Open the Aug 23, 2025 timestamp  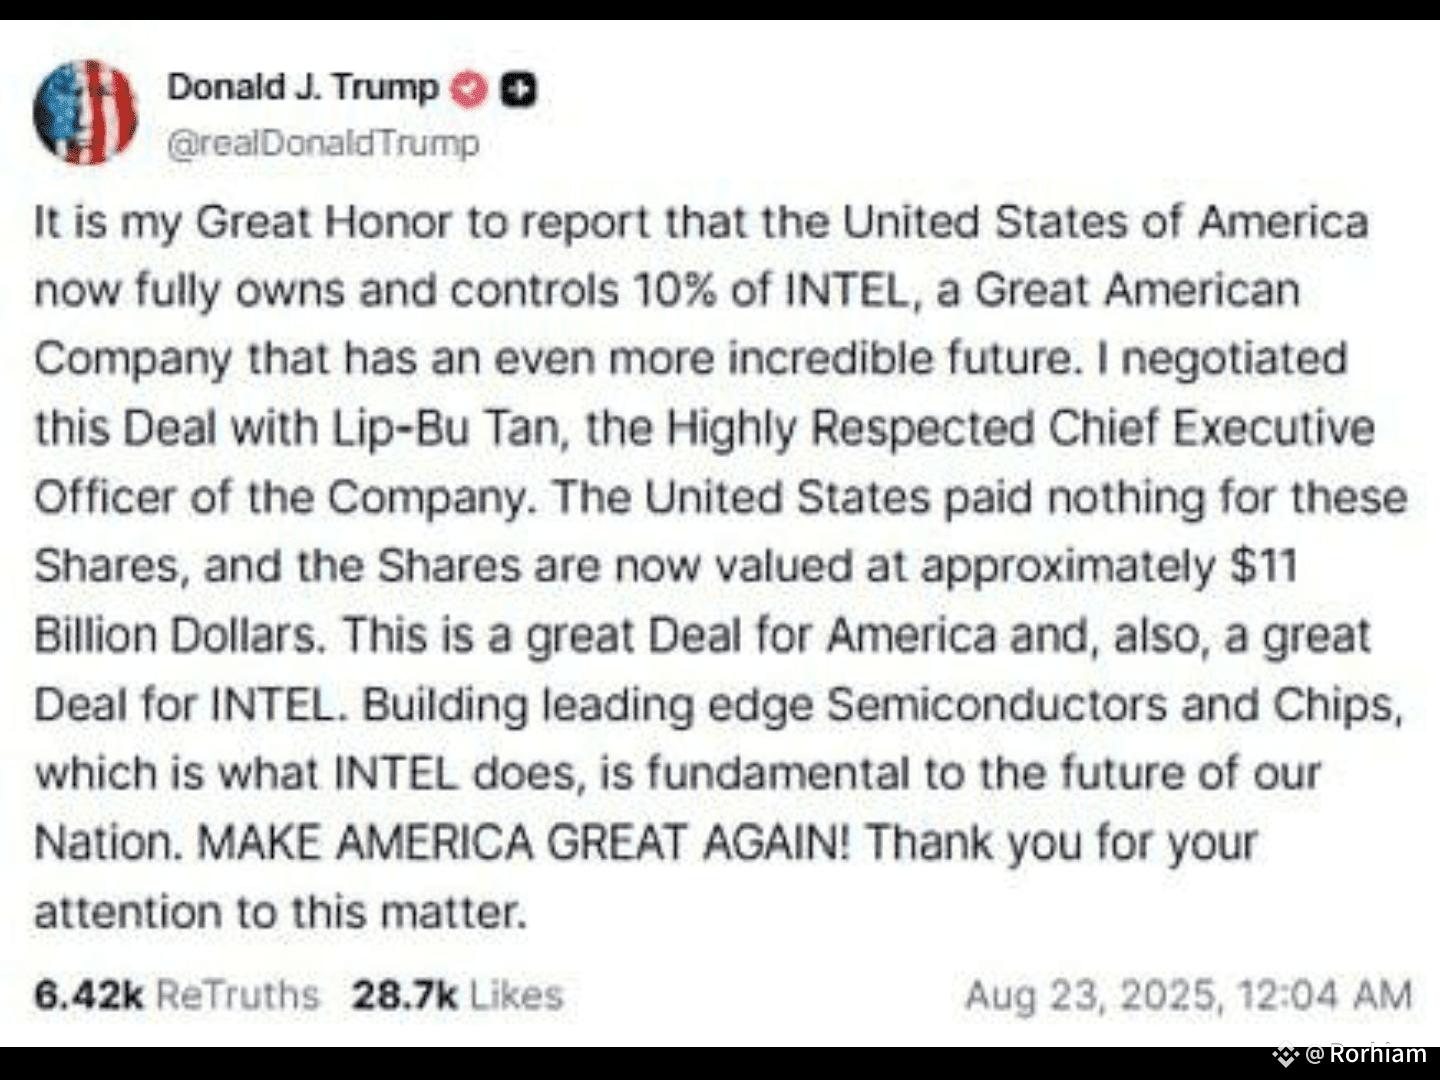1093,995
